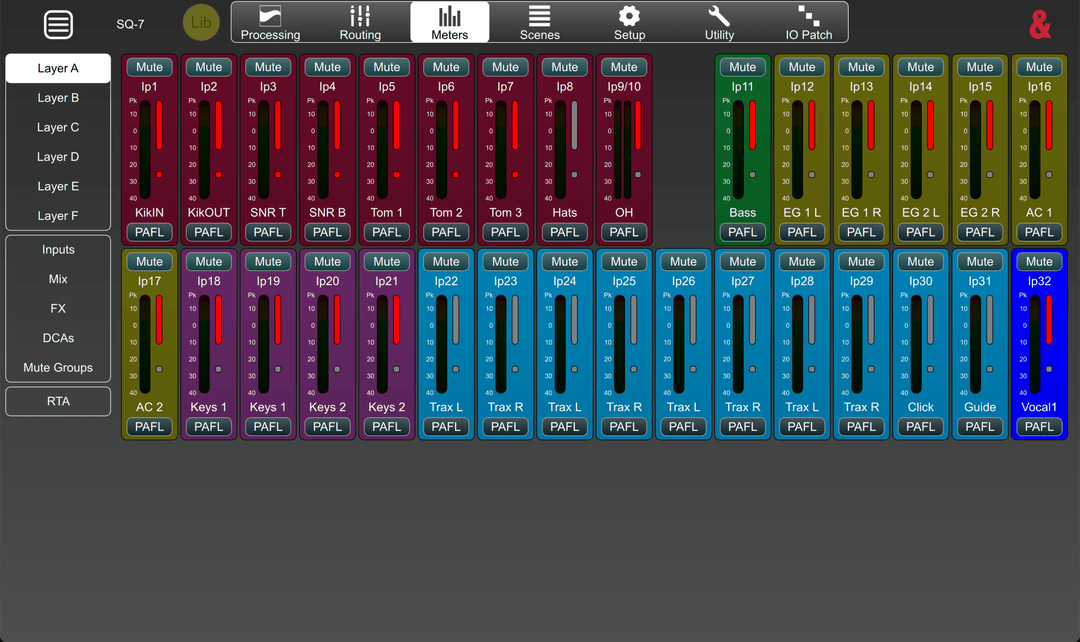
Task: Switch to the Meters tab
Action: [x=450, y=22]
